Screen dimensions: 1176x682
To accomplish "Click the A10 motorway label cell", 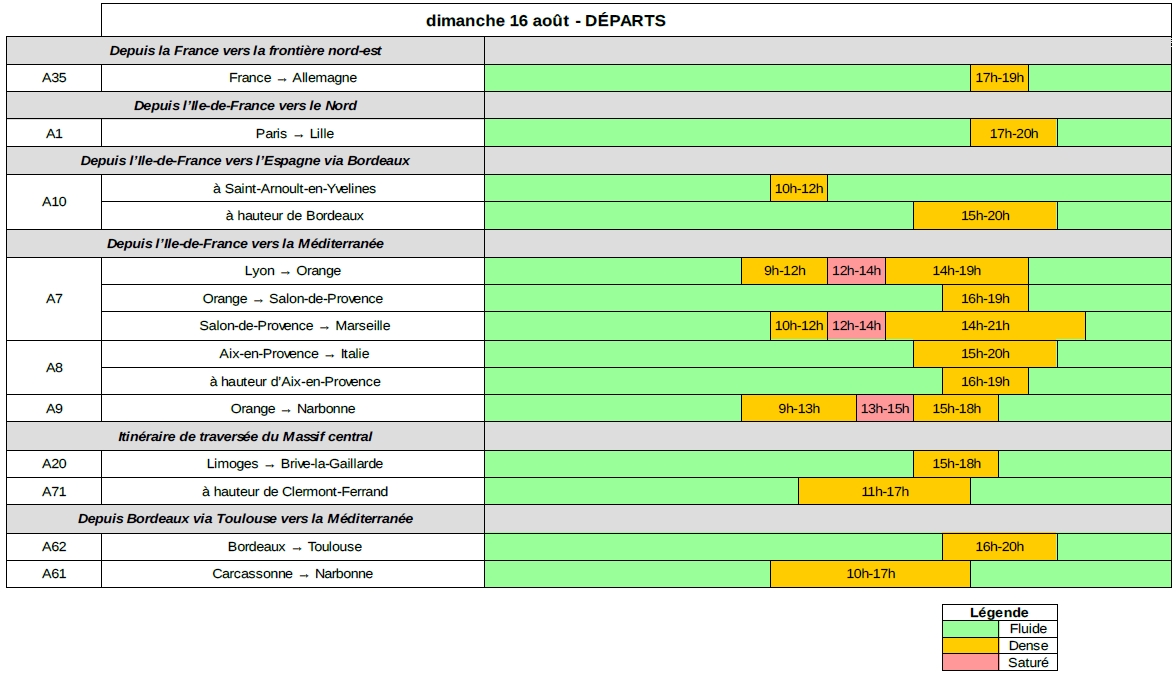I will (x=54, y=202).
